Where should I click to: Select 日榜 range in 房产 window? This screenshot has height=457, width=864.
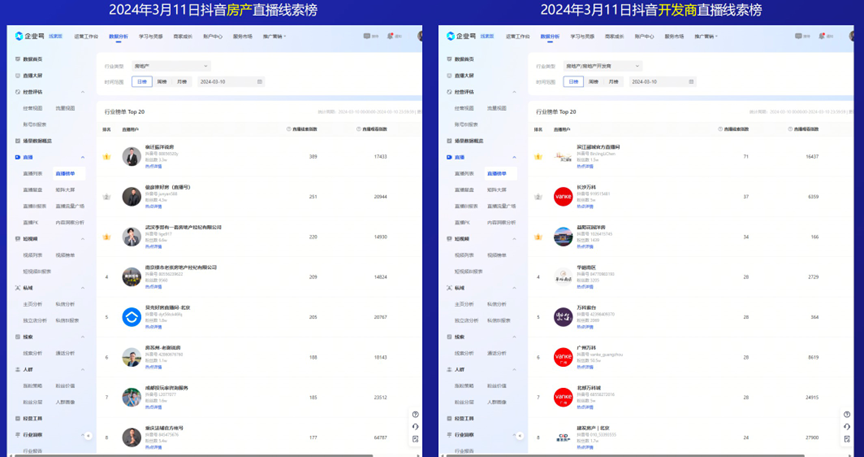(142, 82)
